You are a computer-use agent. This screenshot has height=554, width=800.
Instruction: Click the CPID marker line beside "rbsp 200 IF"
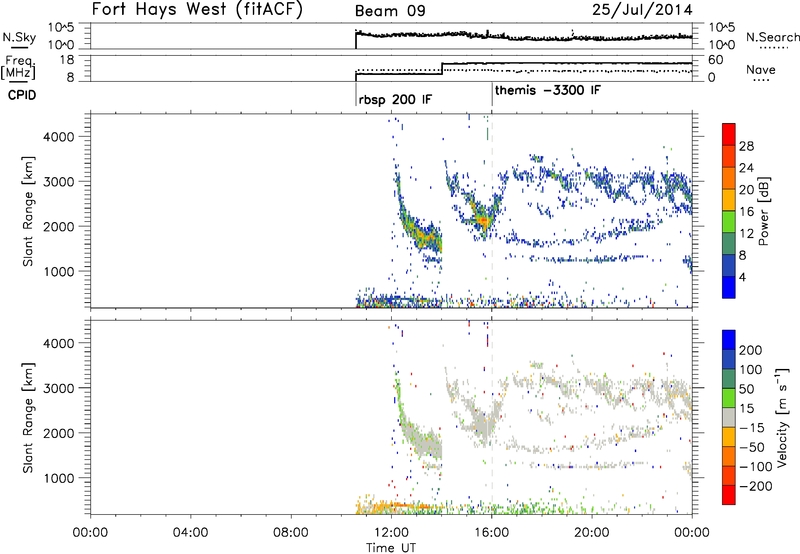[356, 95]
